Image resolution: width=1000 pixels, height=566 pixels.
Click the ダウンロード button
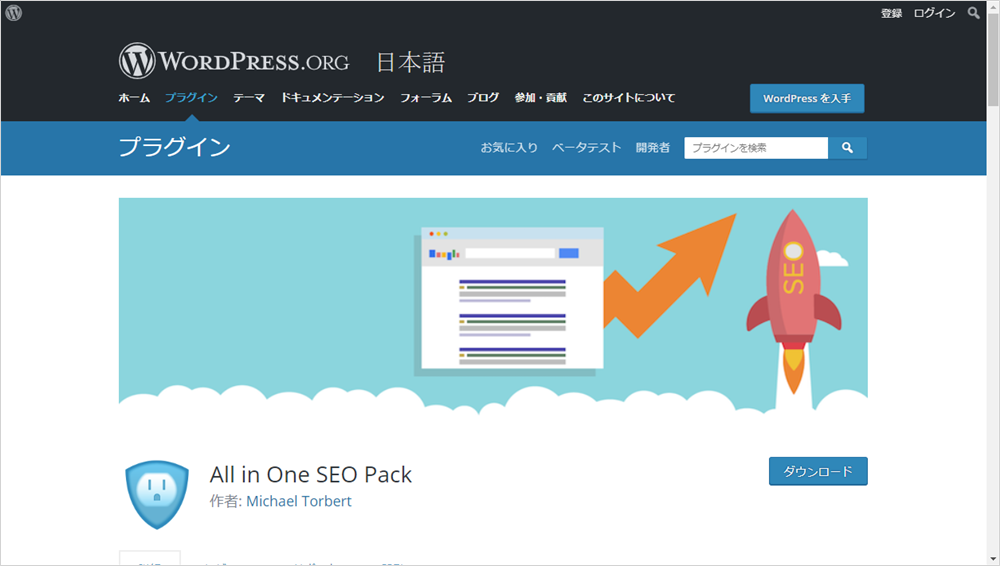point(818,472)
